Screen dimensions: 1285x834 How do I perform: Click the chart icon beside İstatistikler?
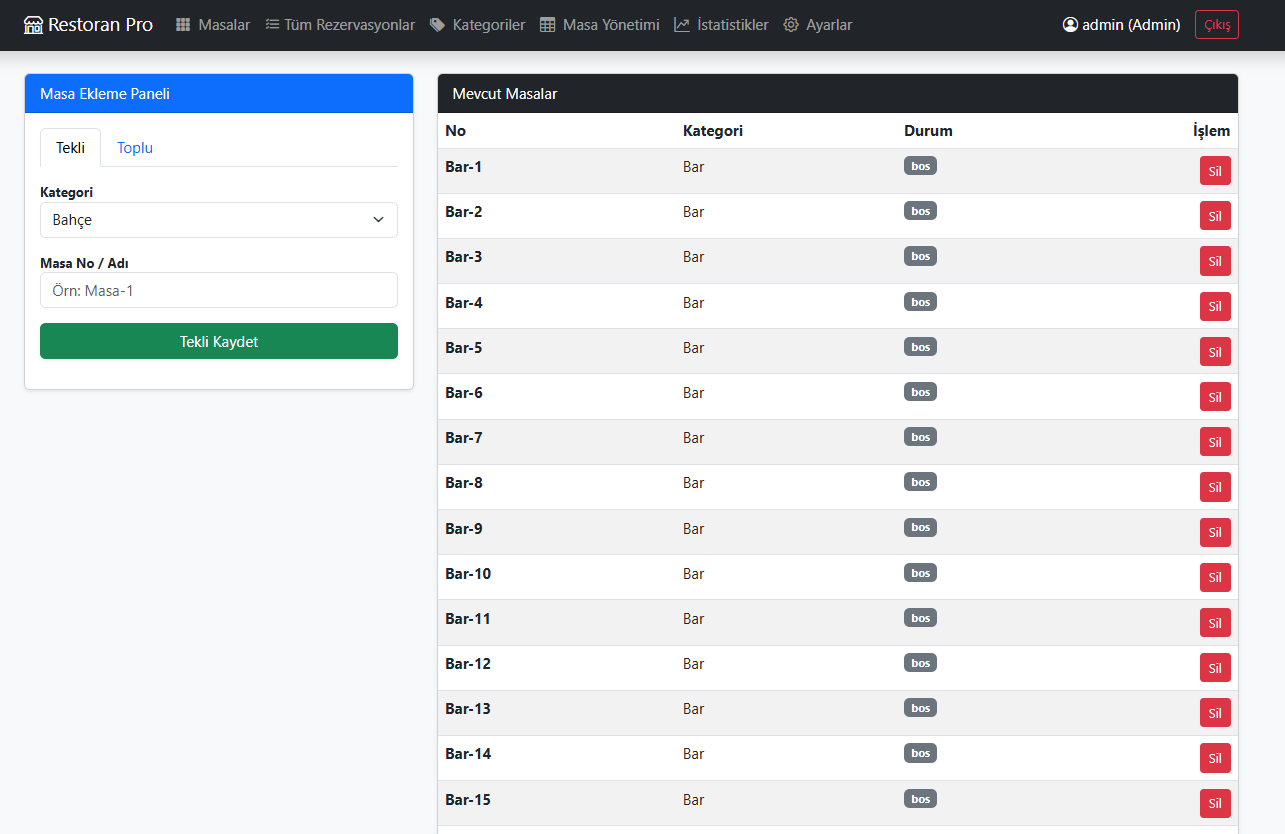[x=682, y=25]
